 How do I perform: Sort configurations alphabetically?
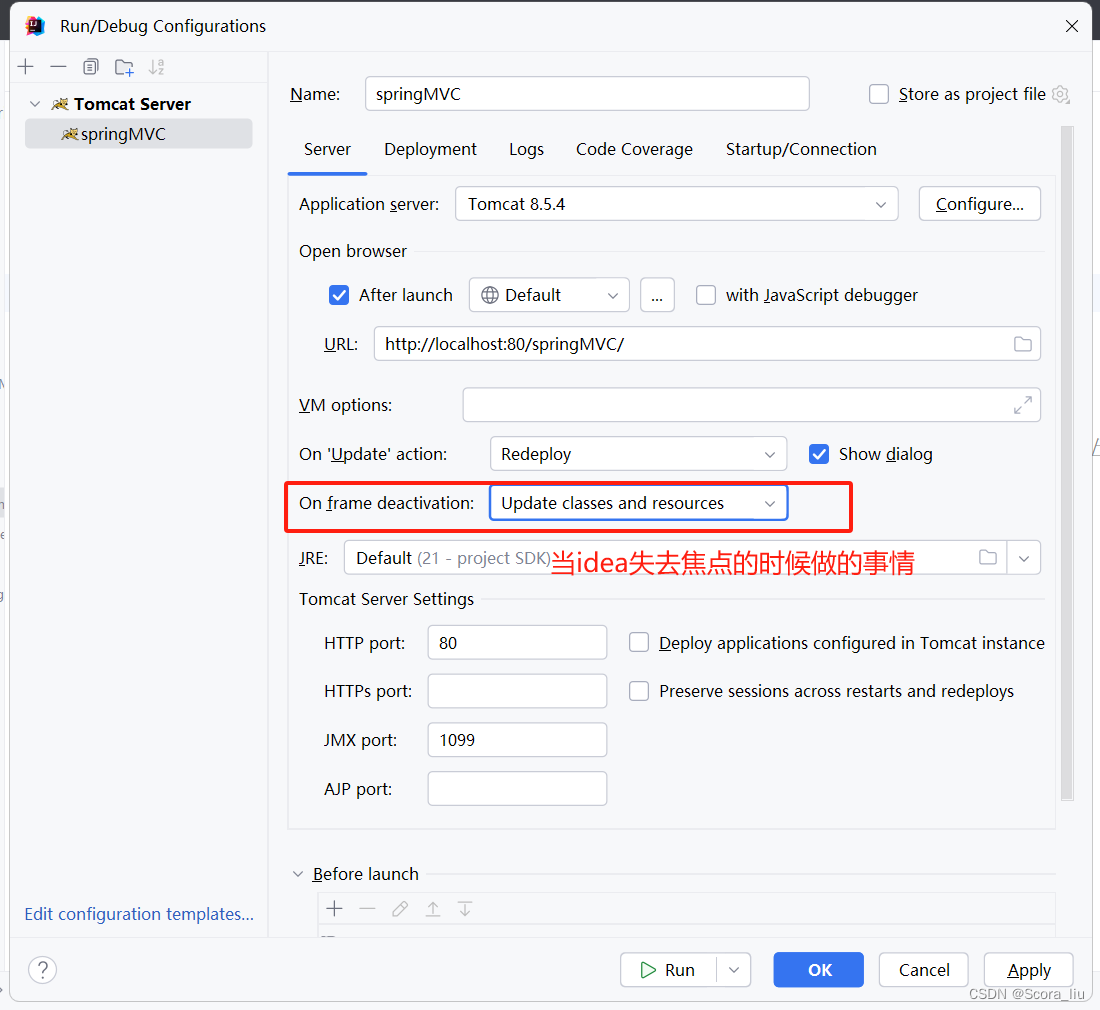click(x=156, y=67)
